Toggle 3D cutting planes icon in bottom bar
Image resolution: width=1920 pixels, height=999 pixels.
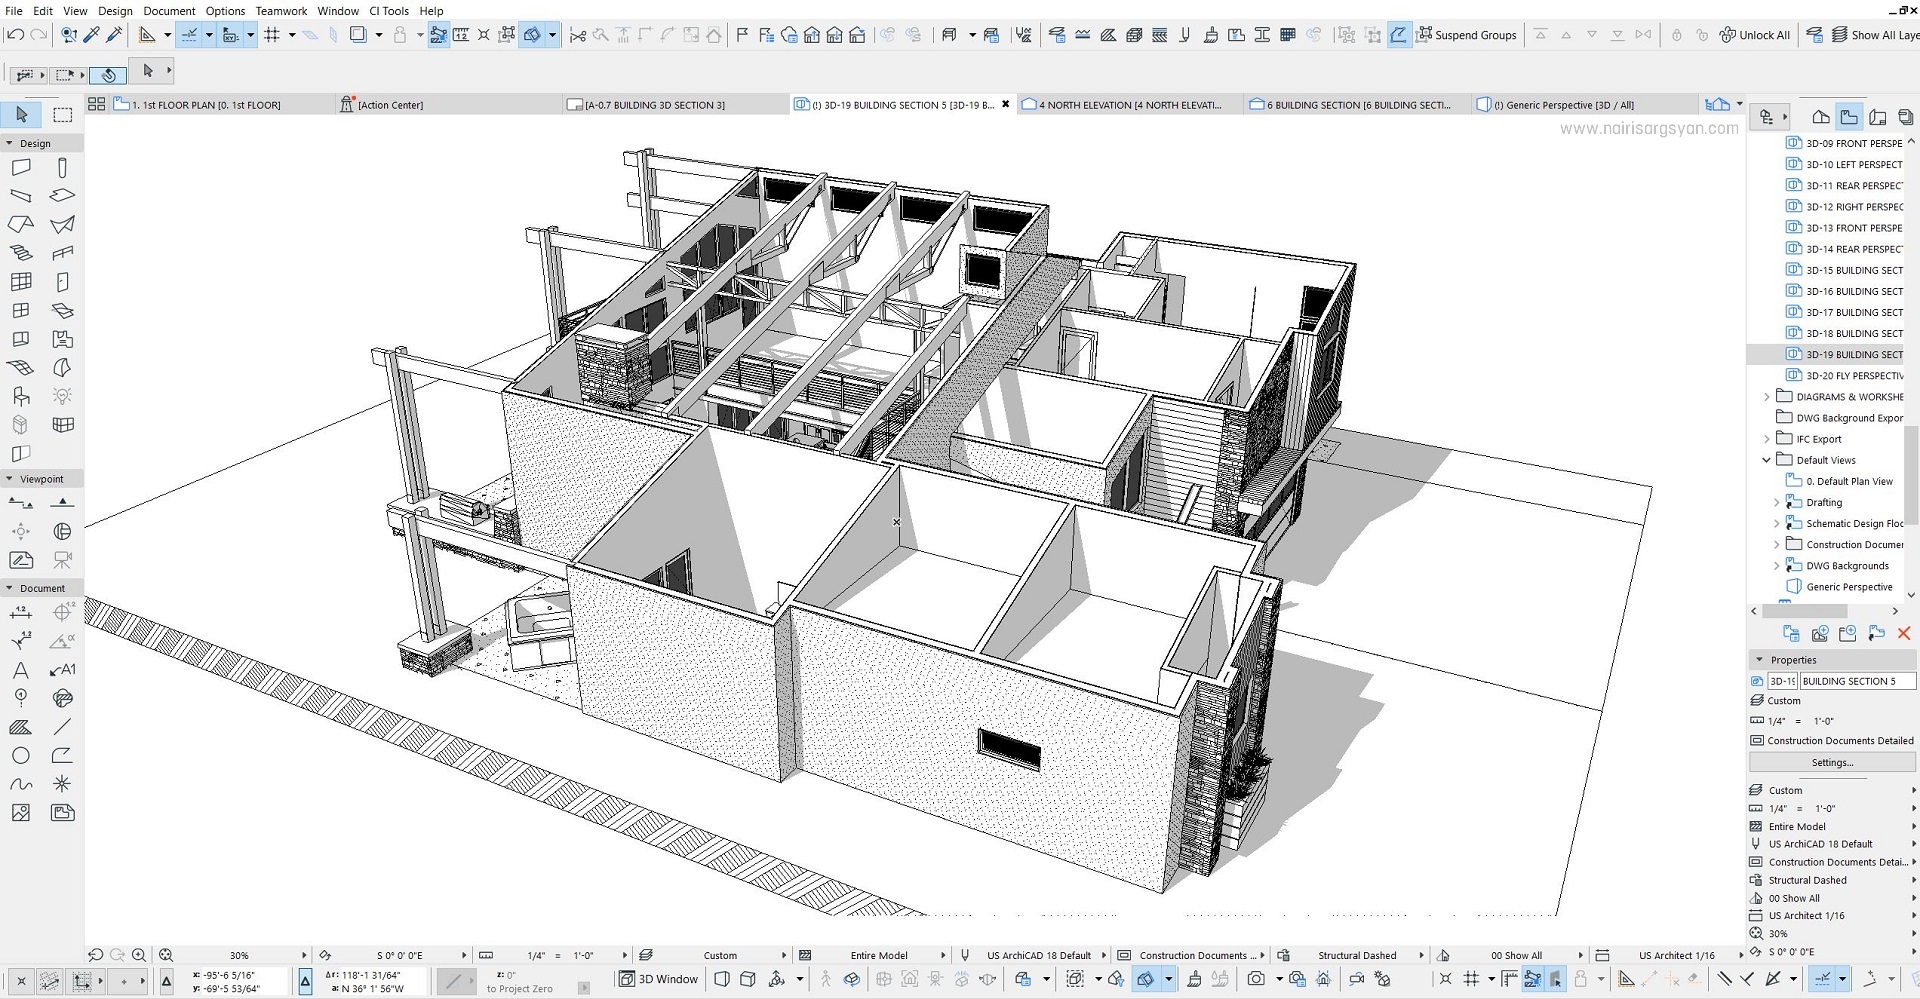click(x=1147, y=979)
